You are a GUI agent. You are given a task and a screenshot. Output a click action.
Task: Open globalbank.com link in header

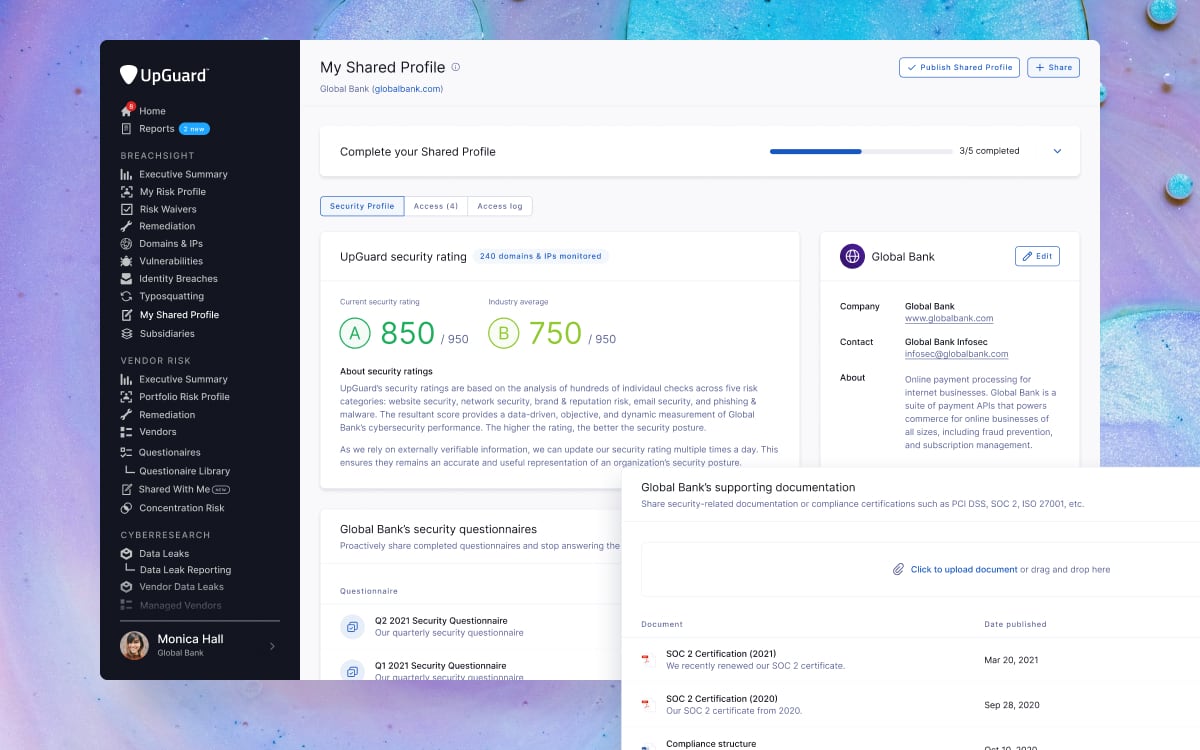tap(407, 89)
